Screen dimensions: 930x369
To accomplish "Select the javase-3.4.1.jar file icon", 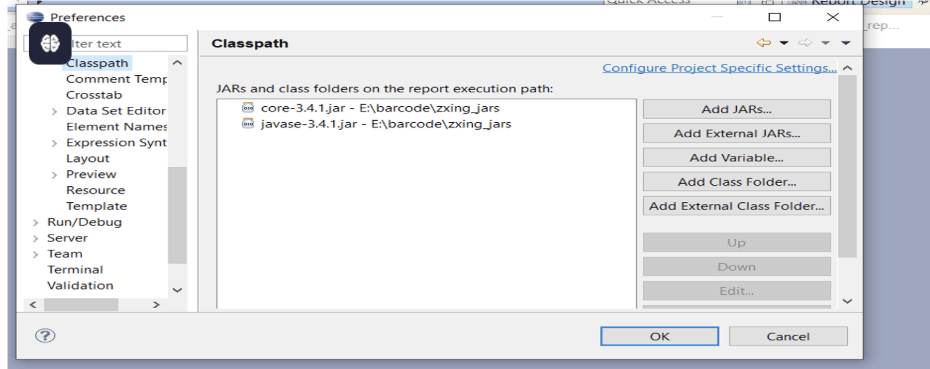I will pyautogui.click(x=248, y=124).
